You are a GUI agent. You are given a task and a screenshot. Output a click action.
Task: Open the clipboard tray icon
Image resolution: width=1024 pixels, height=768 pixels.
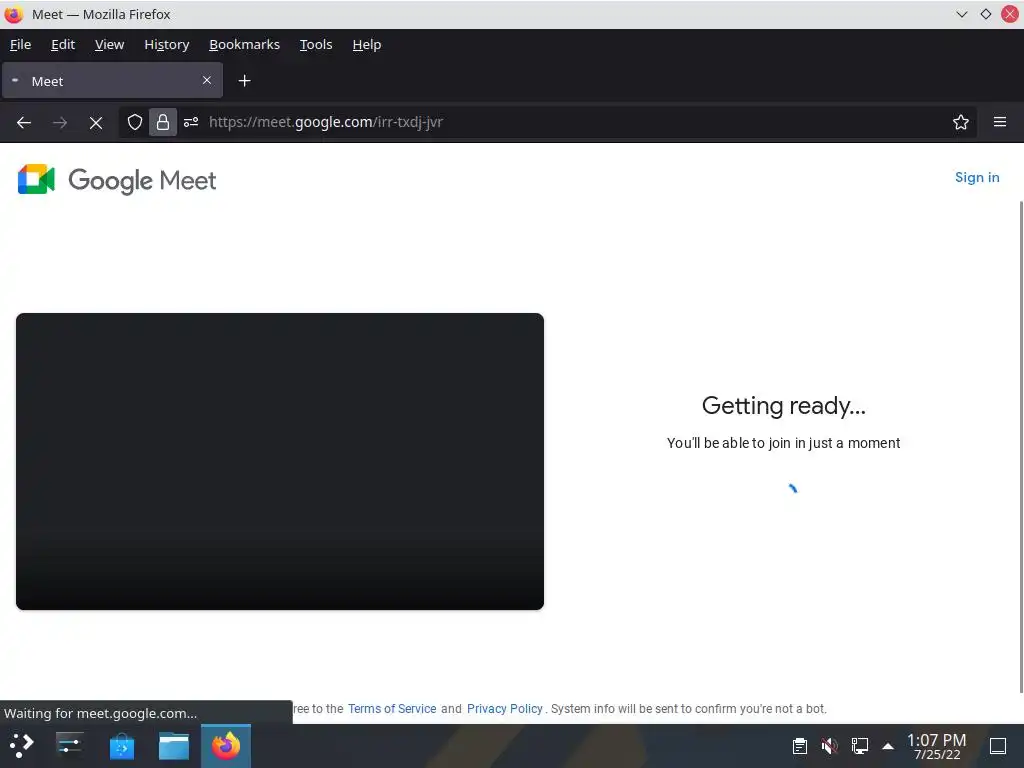pyautogui.click(x=800, y=746)
